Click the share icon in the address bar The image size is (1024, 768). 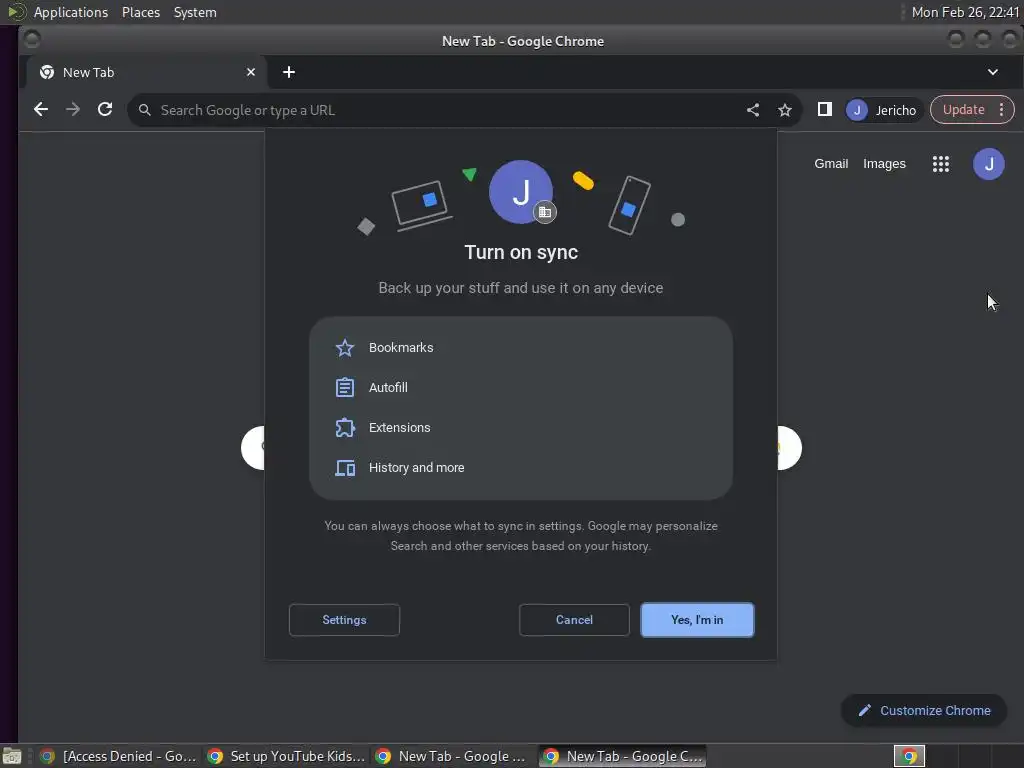point(753,110)
